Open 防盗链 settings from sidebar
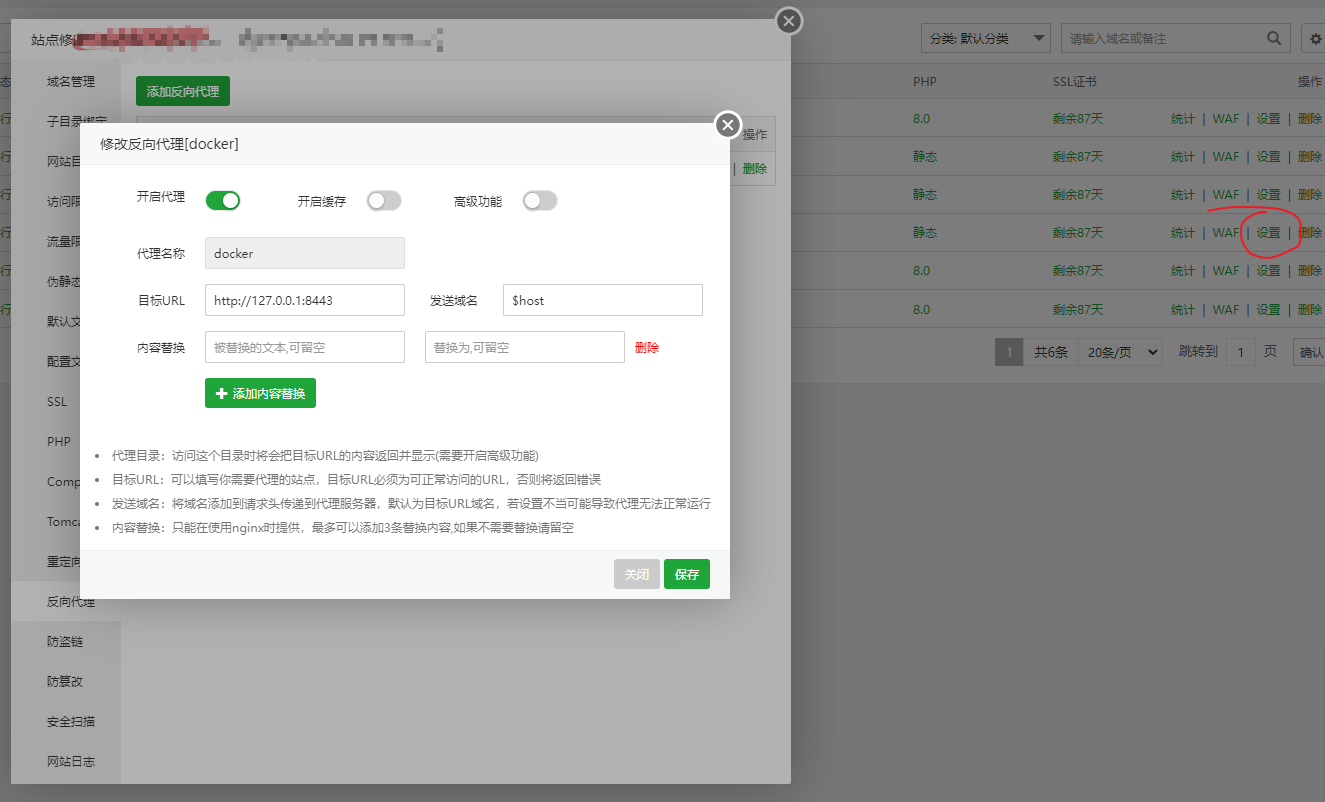 coord(65,641)
